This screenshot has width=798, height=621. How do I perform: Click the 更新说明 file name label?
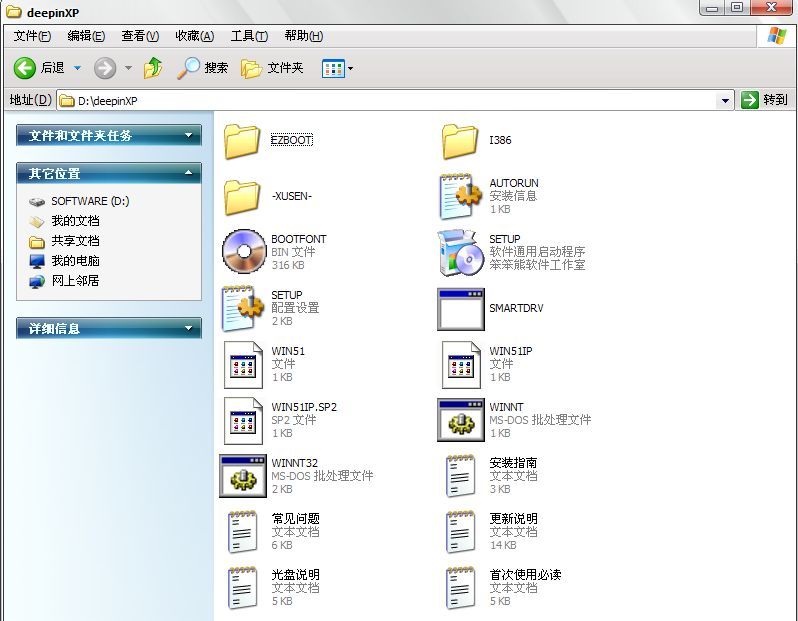(513, 519)
